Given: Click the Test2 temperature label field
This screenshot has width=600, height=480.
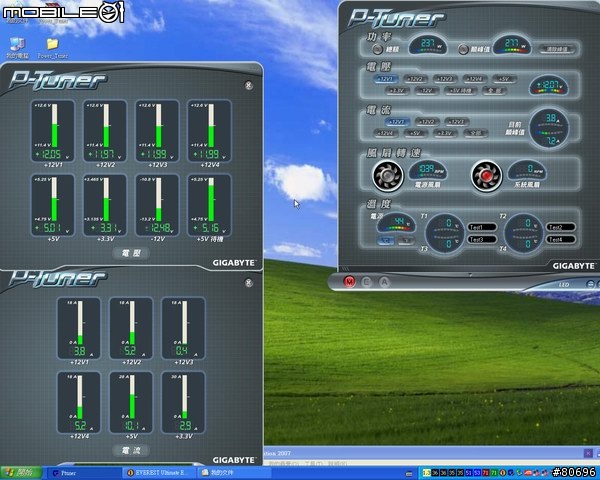Looking at the screenshot, I should pos(560,227).
